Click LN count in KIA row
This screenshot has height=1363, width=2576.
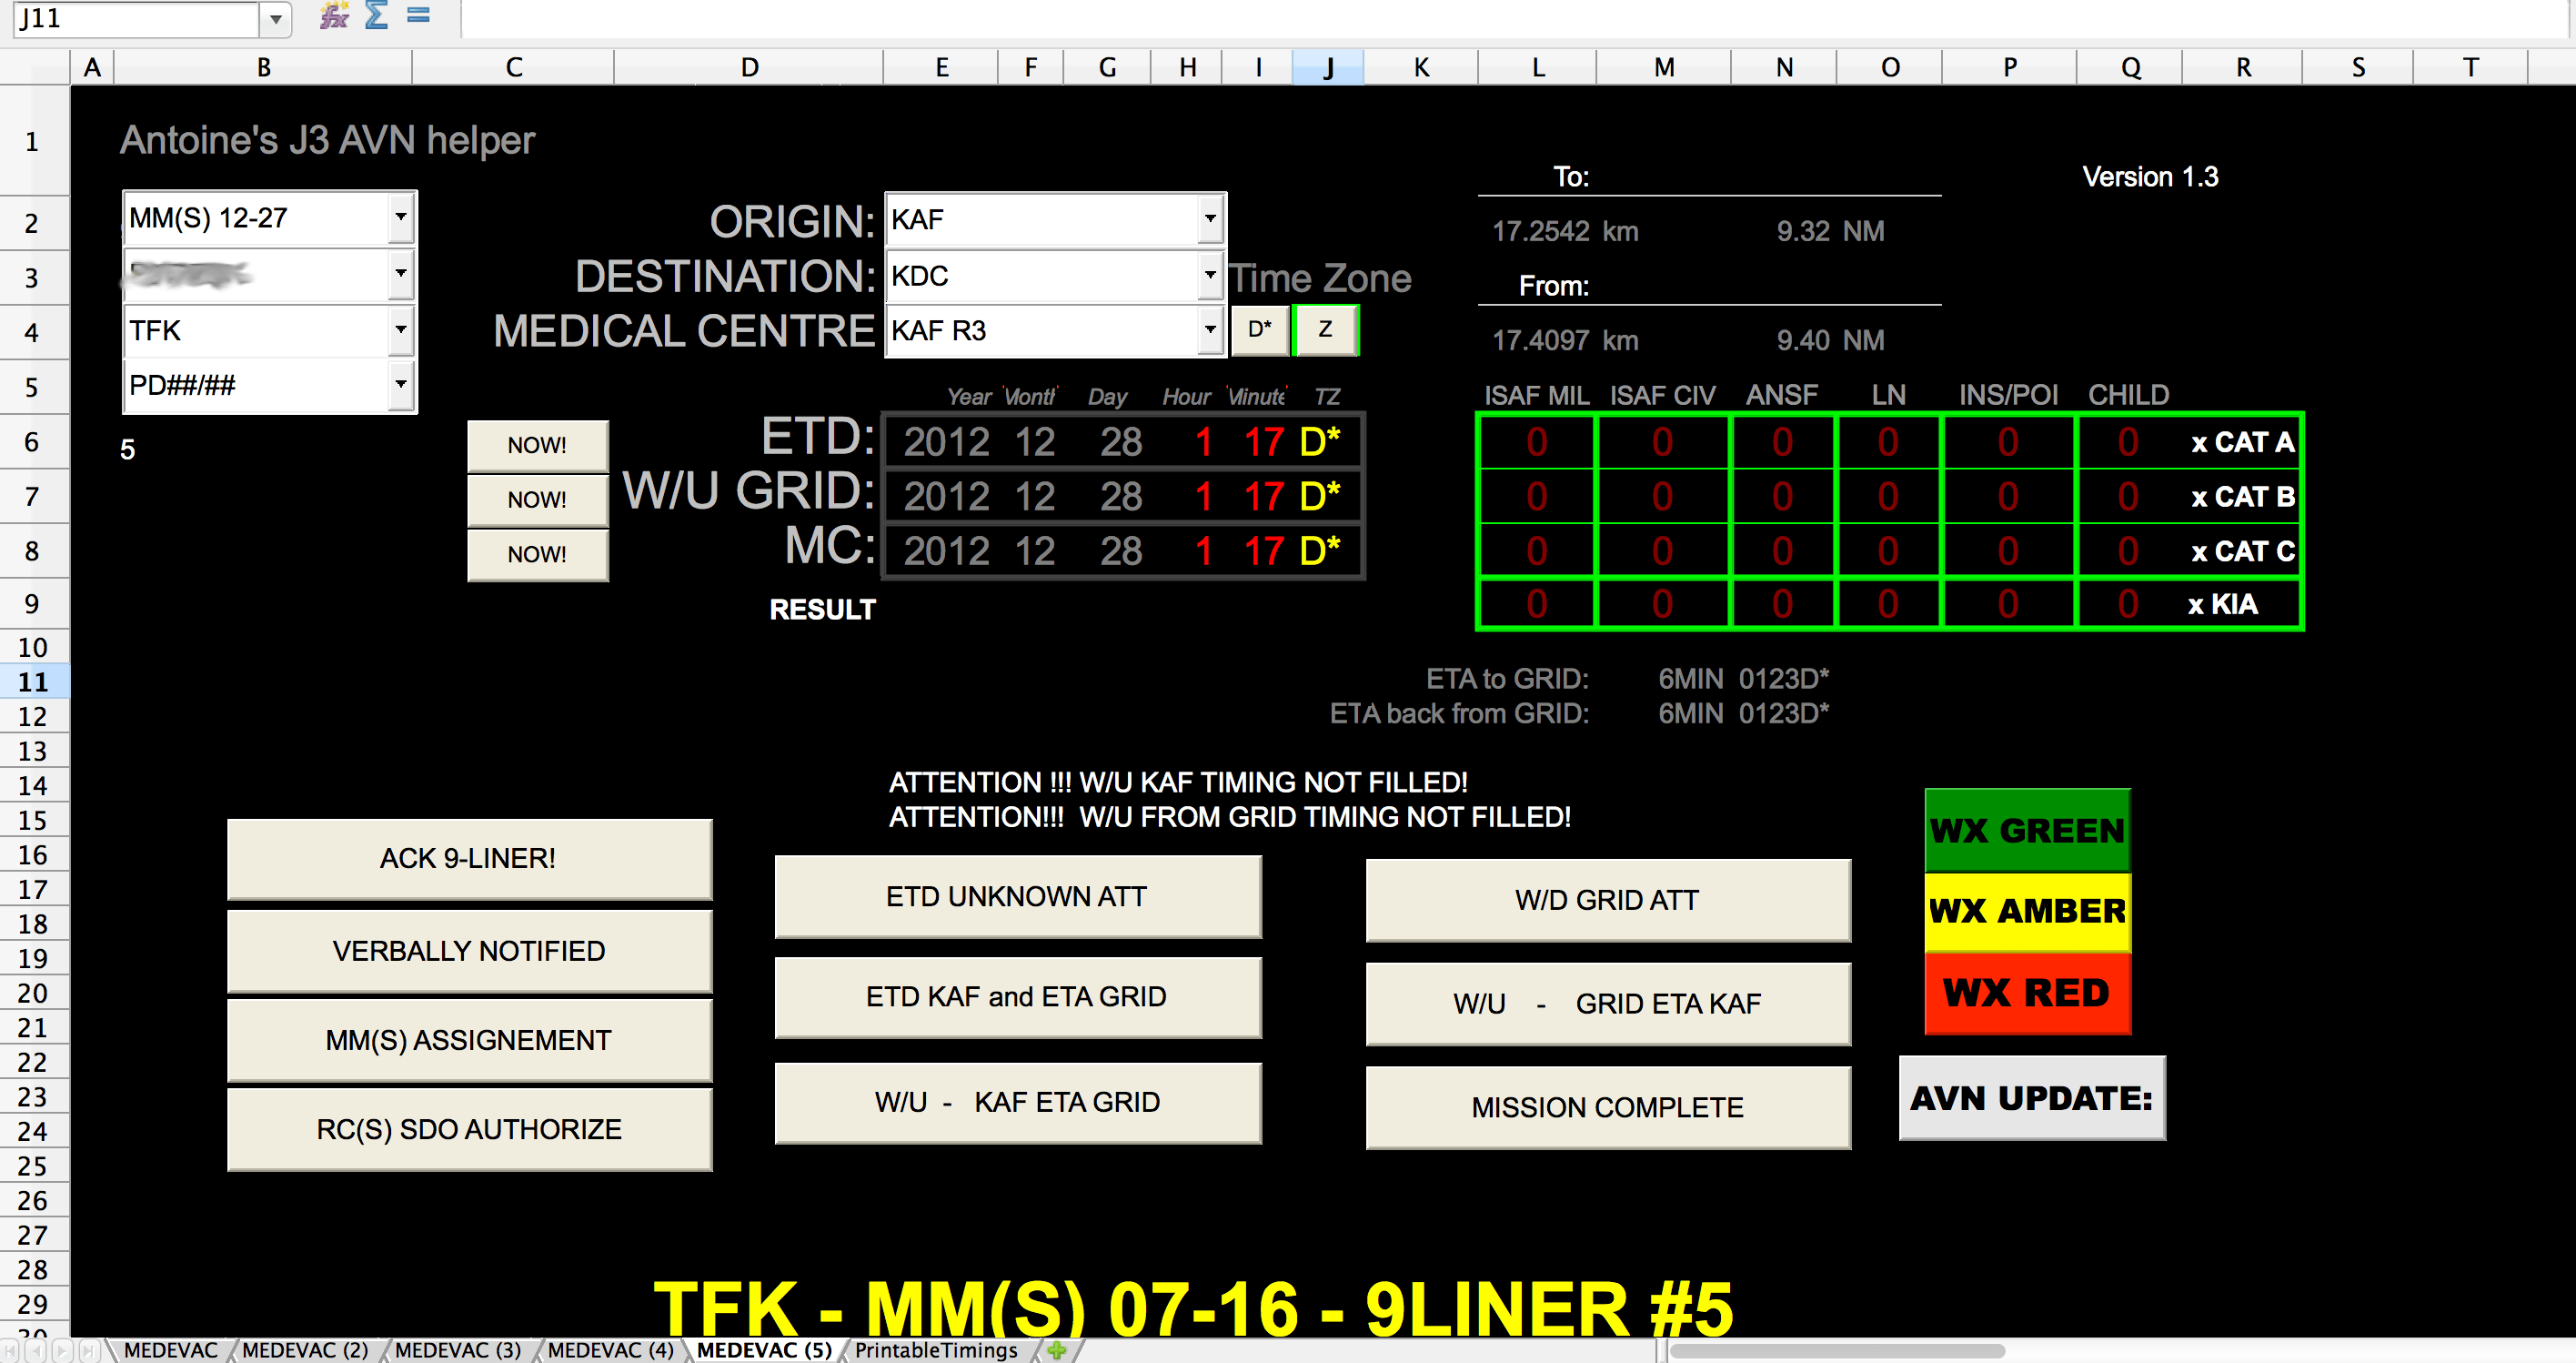click(1888, 604)
